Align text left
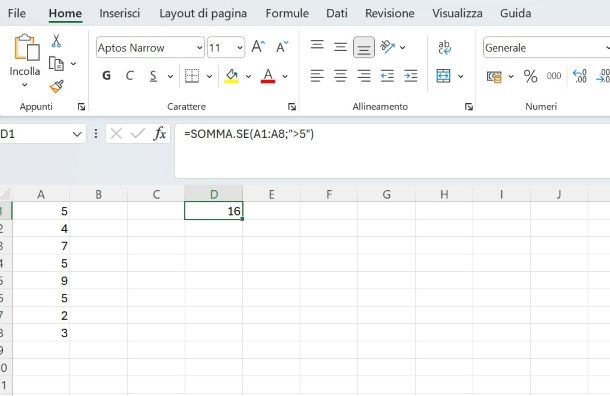 [x=317, y=76]
